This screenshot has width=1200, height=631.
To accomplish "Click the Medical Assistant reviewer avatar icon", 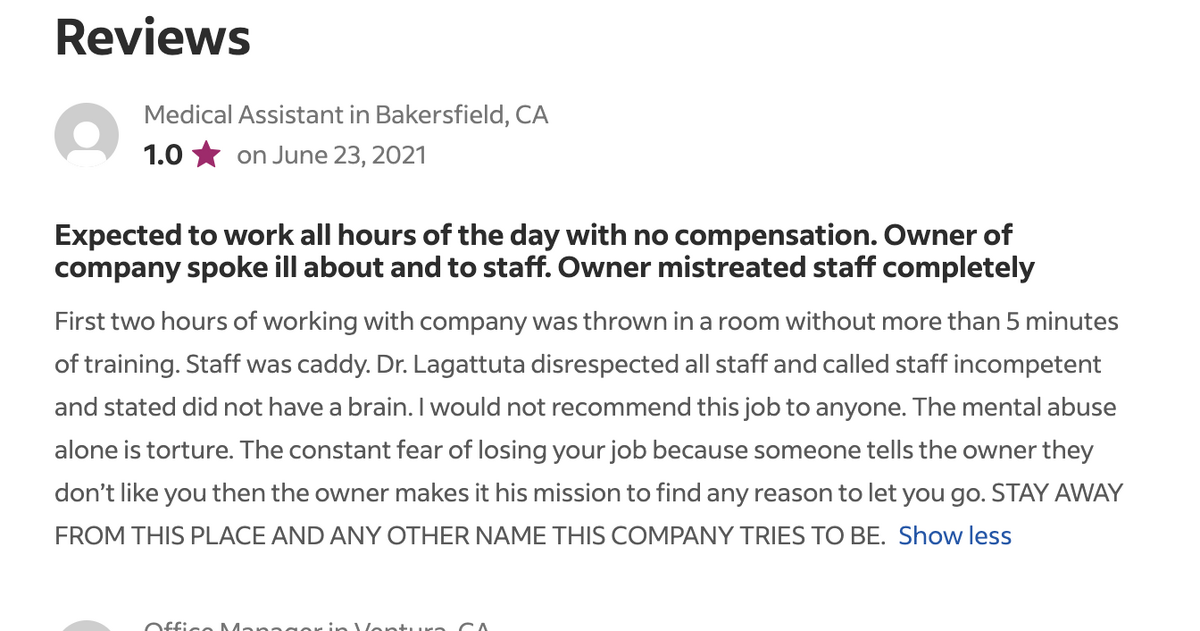I will (x=86, y=135).
